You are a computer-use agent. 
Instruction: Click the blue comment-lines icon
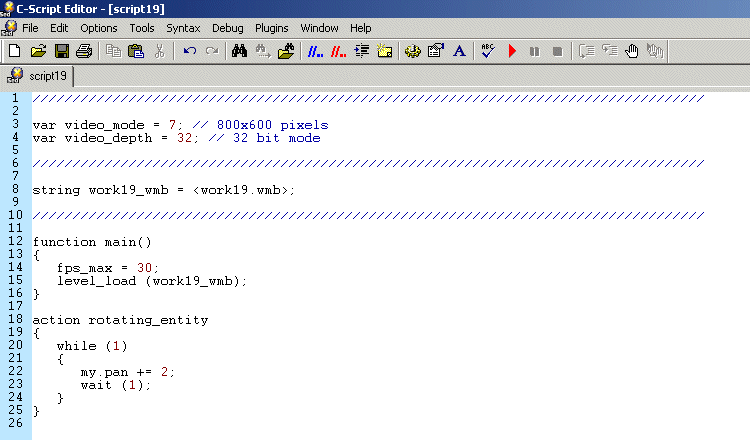pos(315,50)
